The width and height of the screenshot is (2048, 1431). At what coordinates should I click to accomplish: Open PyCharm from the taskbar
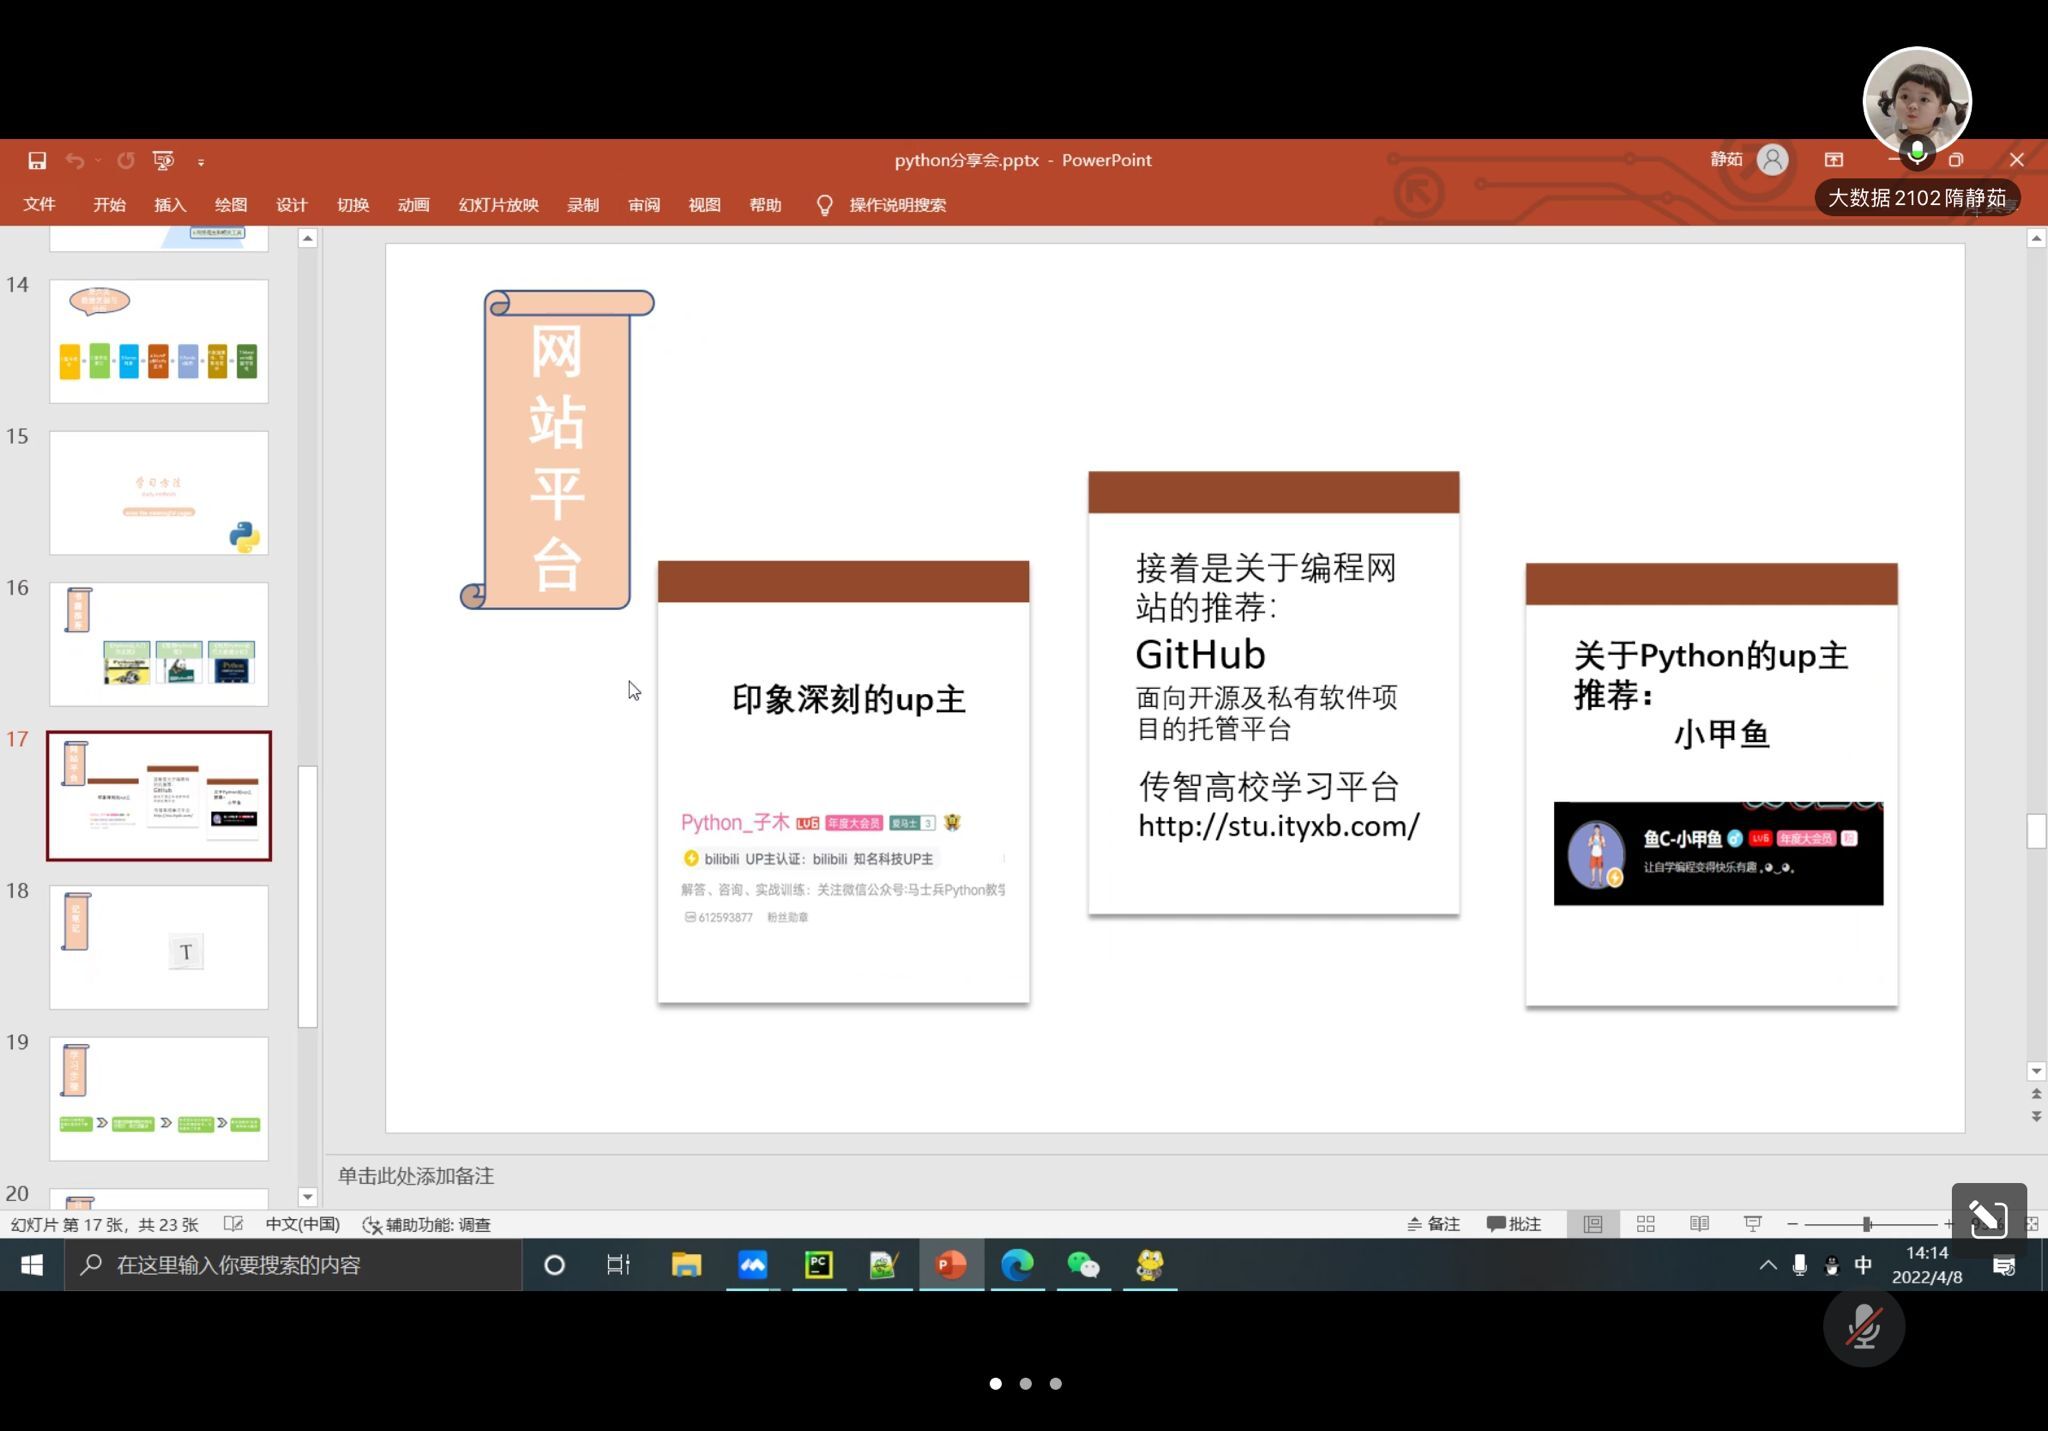[x=818, y=1265]
